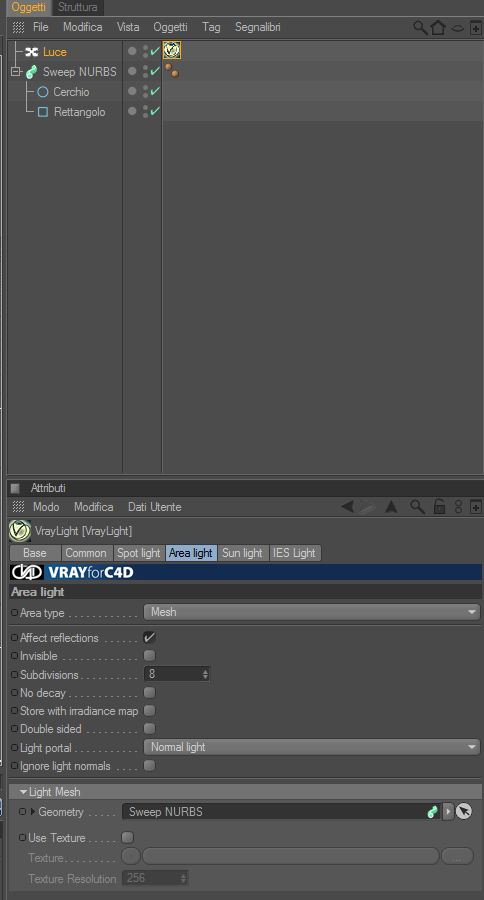Image resolution: width=484 pixels, height=900 pixels.
Task: Open the Modo menu in Attributi
Action: pyautogui.click(x=46, y=507)
